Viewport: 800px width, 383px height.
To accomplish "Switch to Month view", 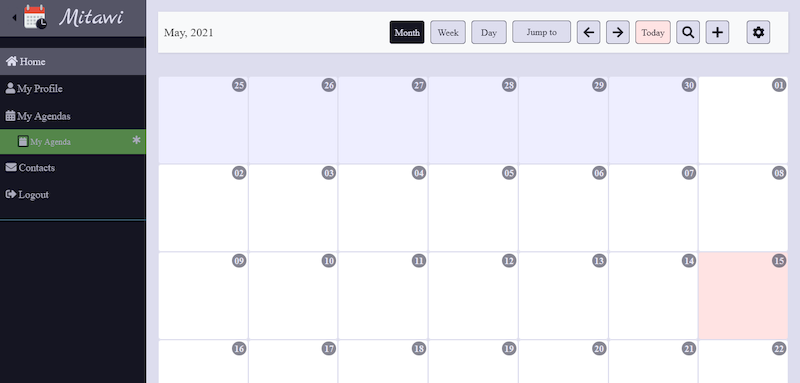I will click(407, 32).
